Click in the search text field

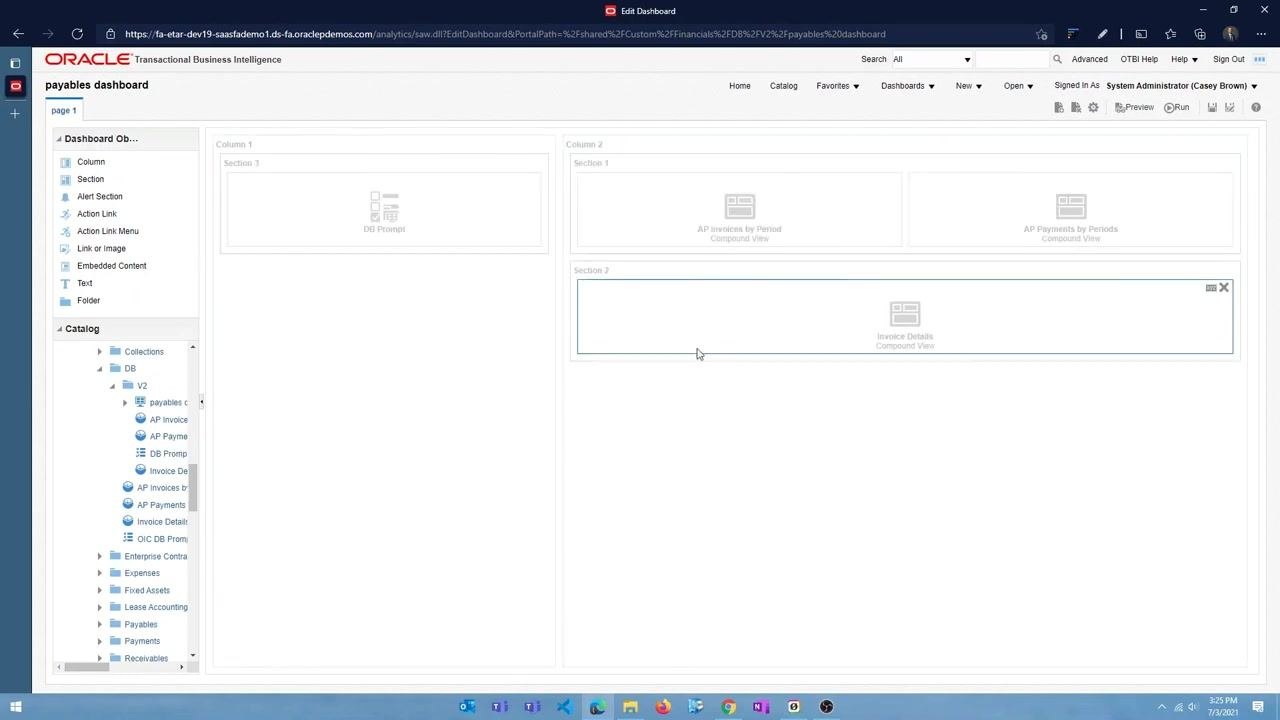1012,60
